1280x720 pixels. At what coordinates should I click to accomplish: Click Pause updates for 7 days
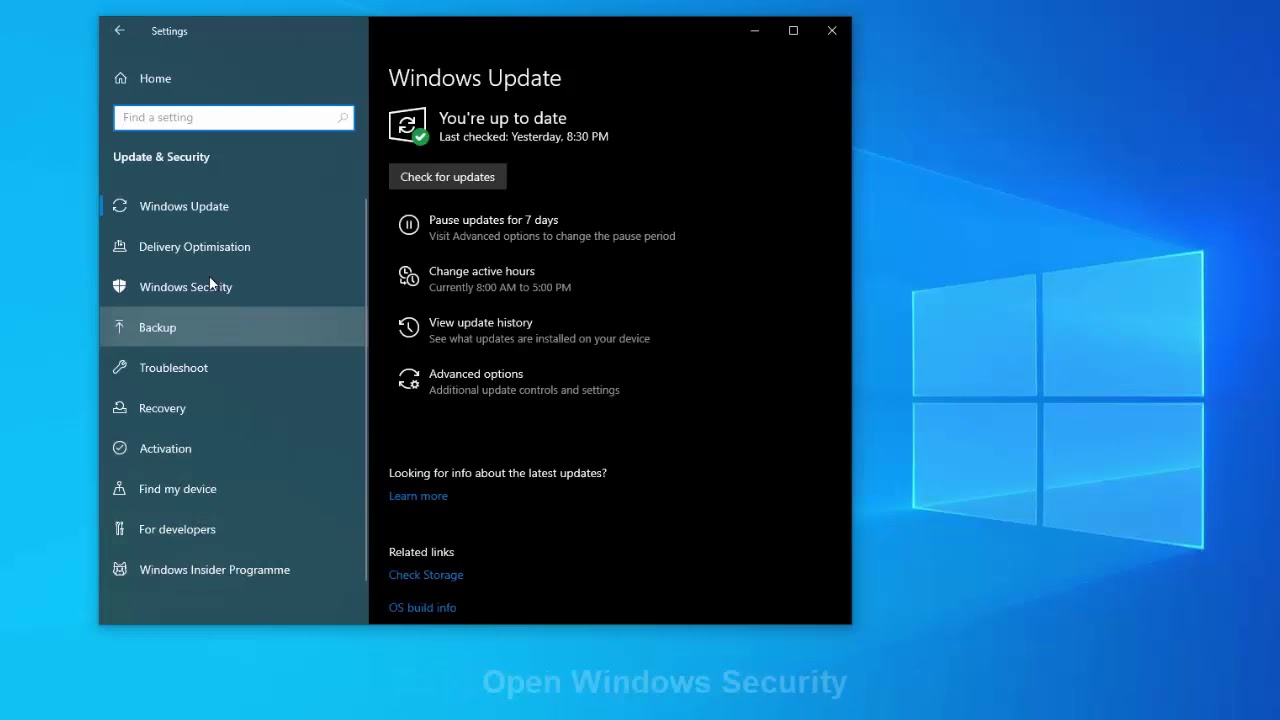click(x=493, y=220)
